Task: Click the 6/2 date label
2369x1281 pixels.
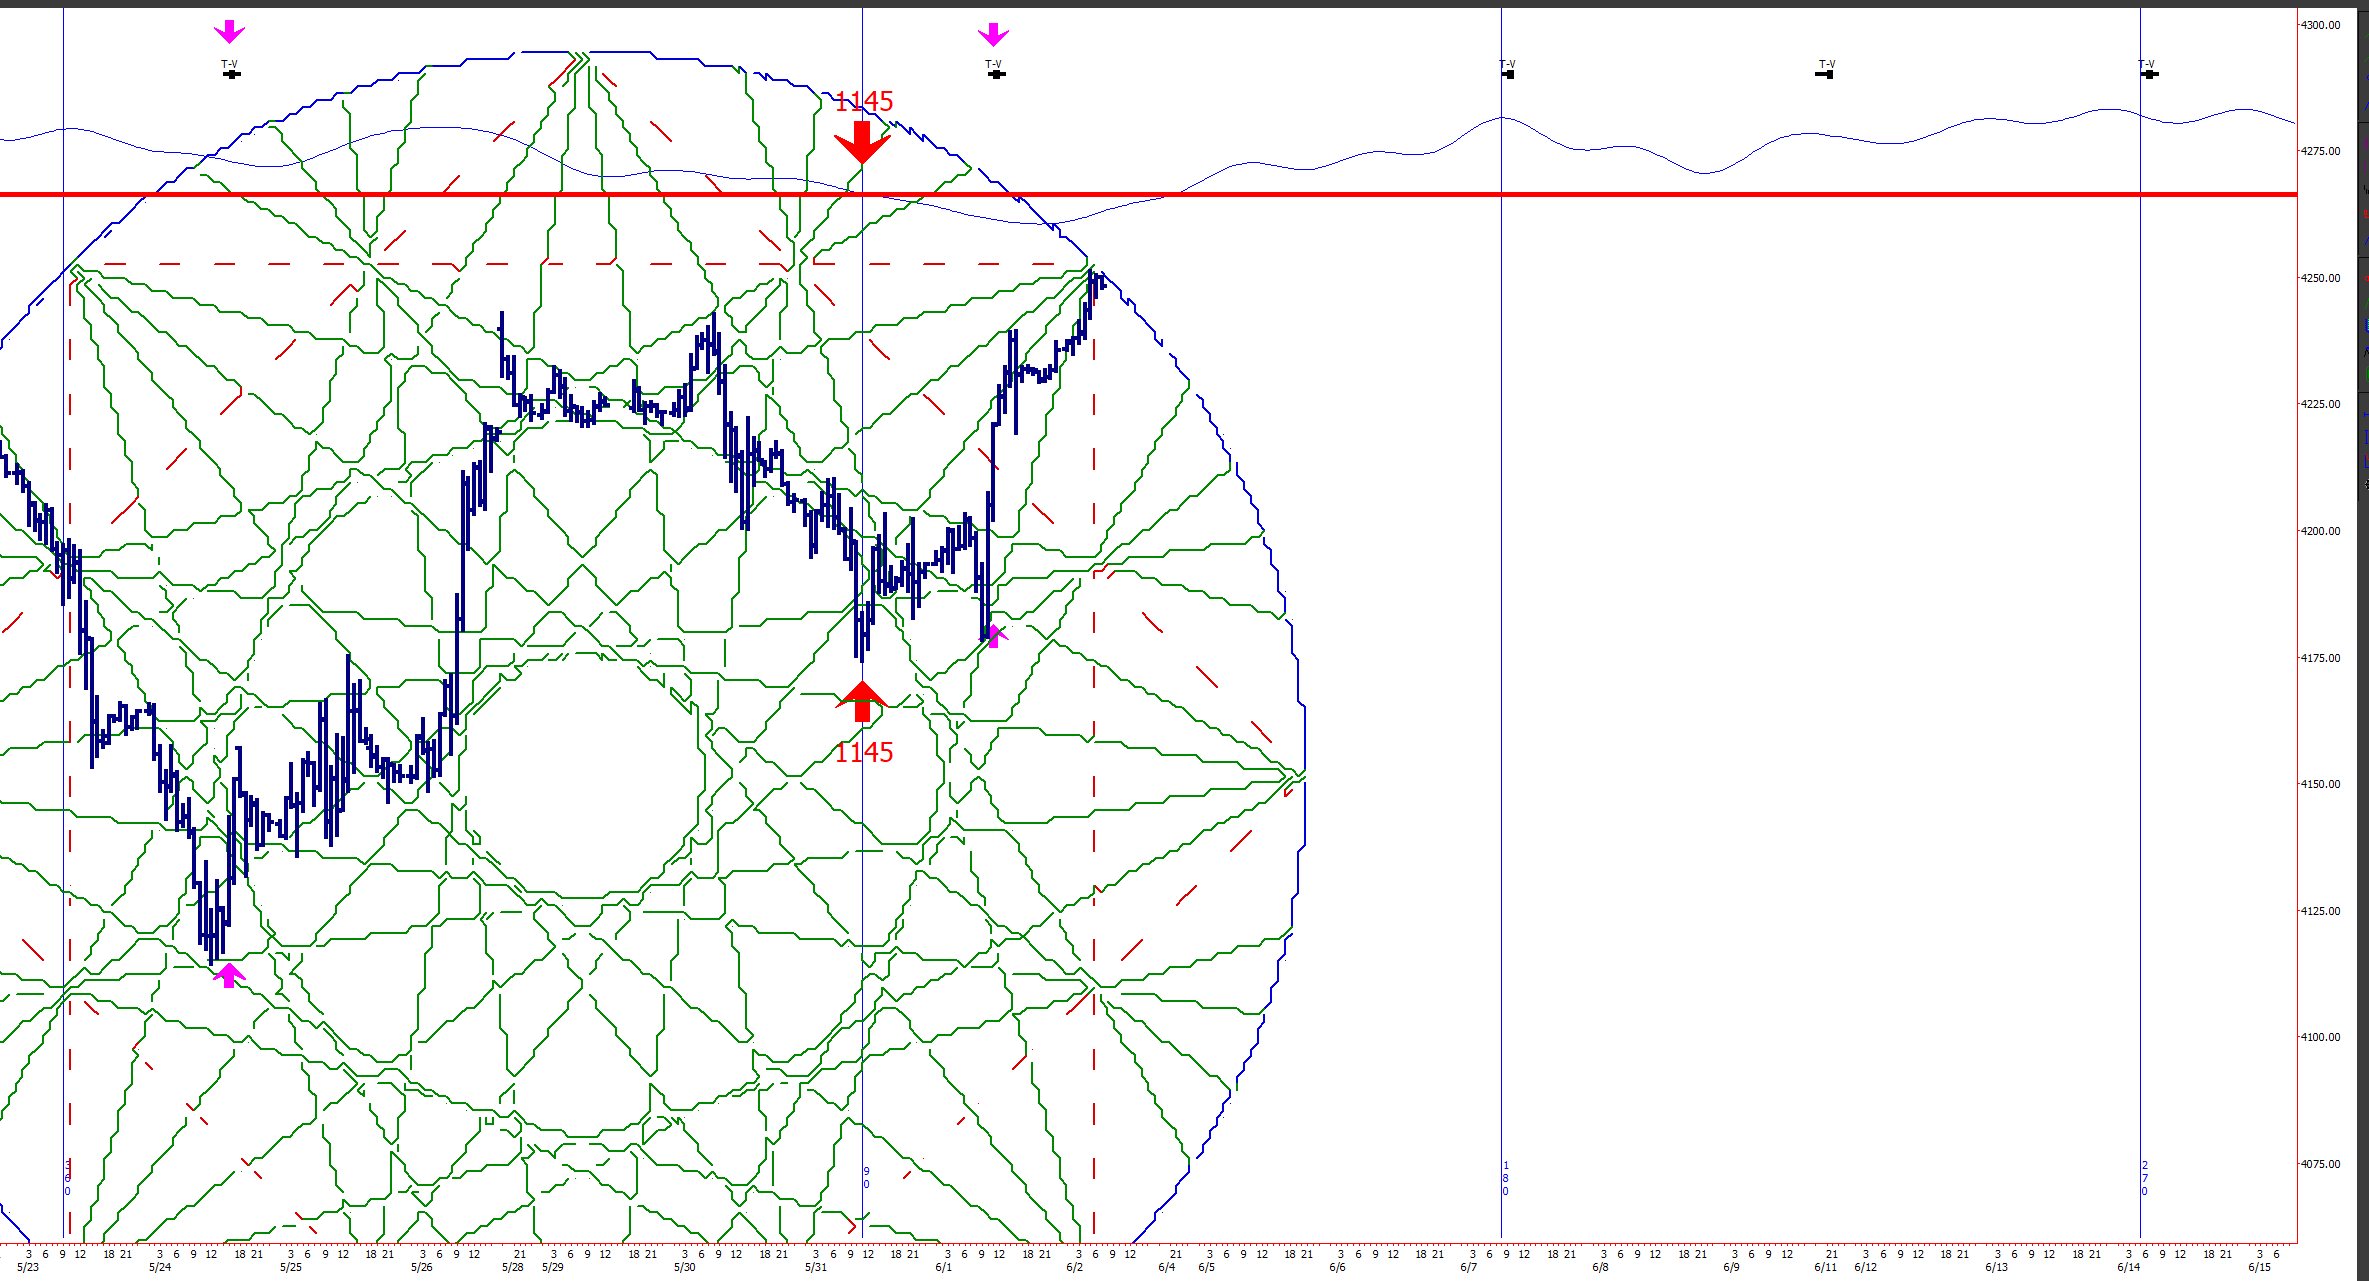Action: pyautogui.click(x=1075, y=1268)
